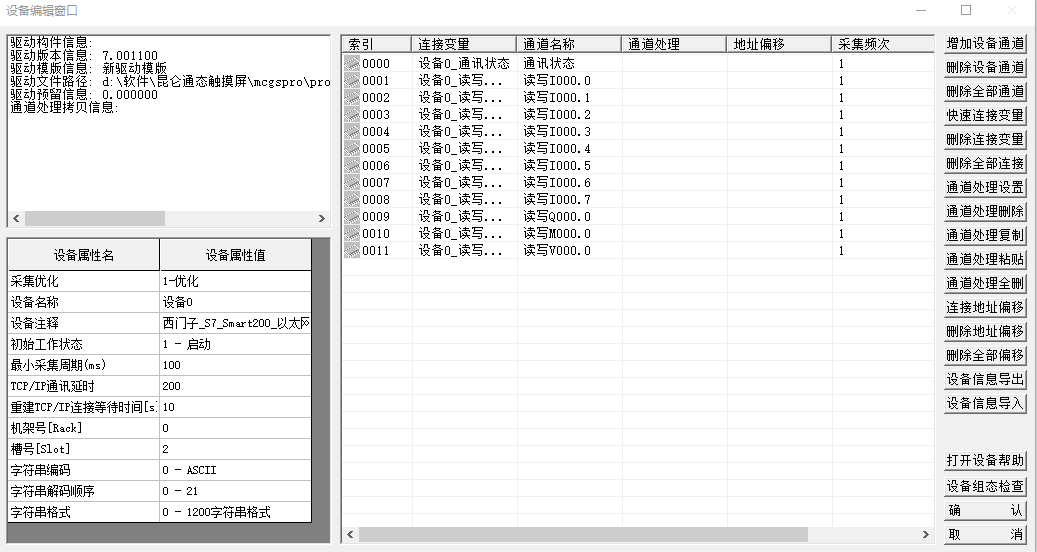Click the channel icon for row 0000
The image size is (1037, 552).
click(x=353, y=63)
